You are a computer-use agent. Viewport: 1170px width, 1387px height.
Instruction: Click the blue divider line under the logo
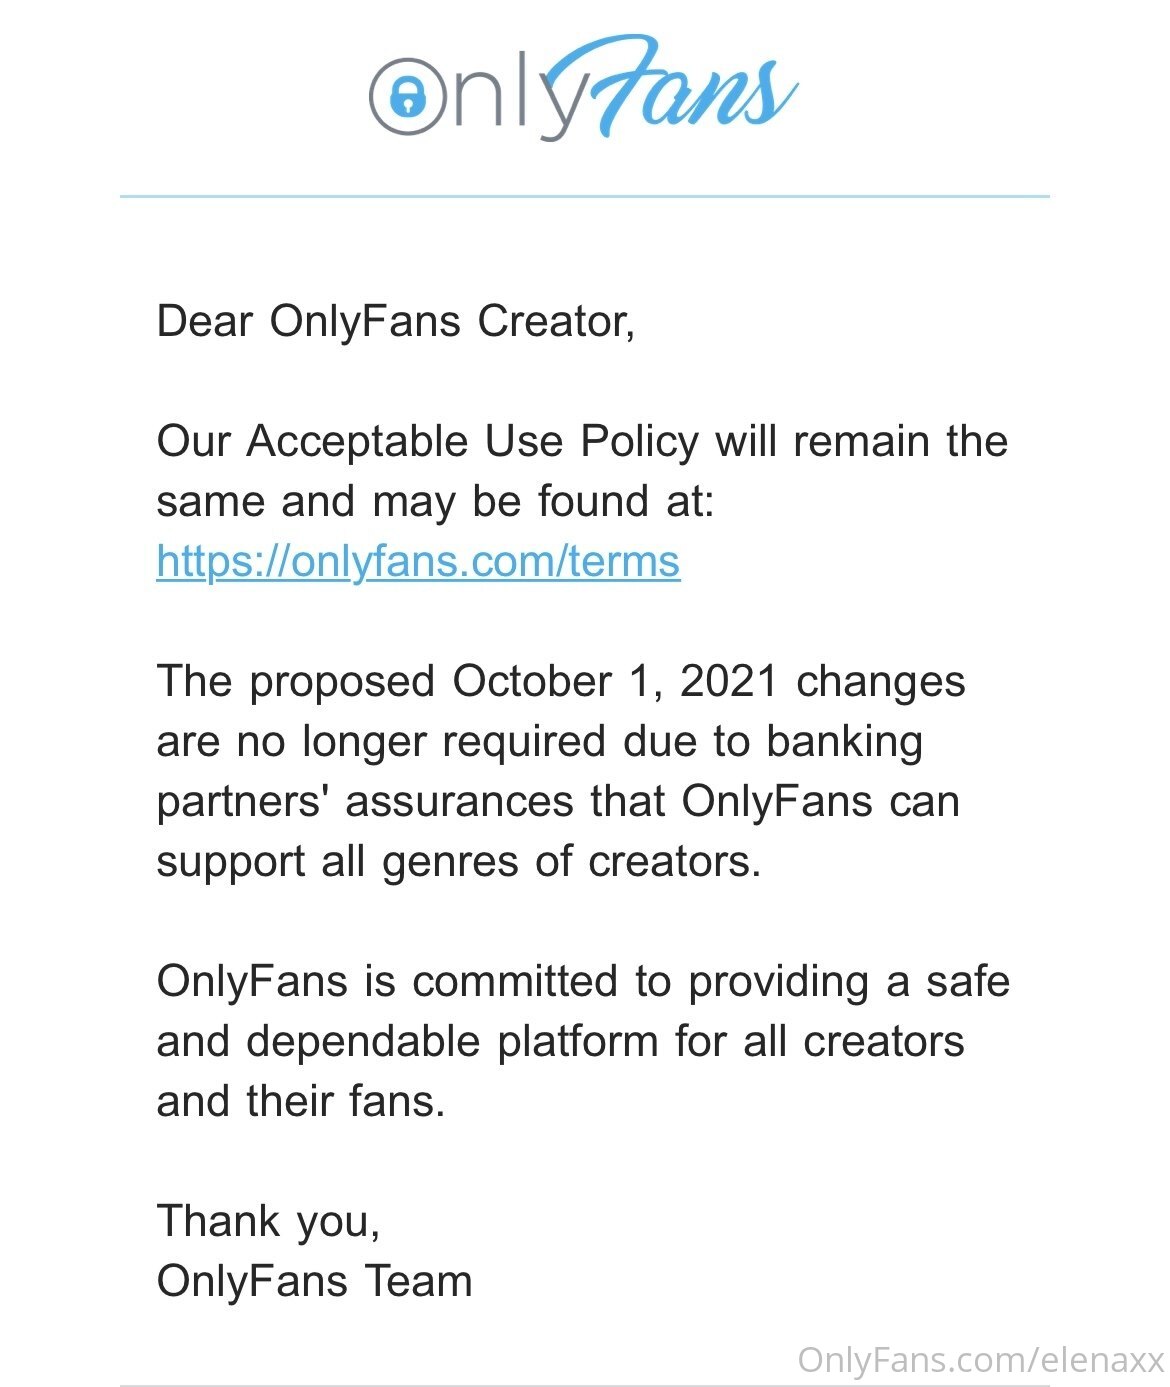(x=584, y=196)
